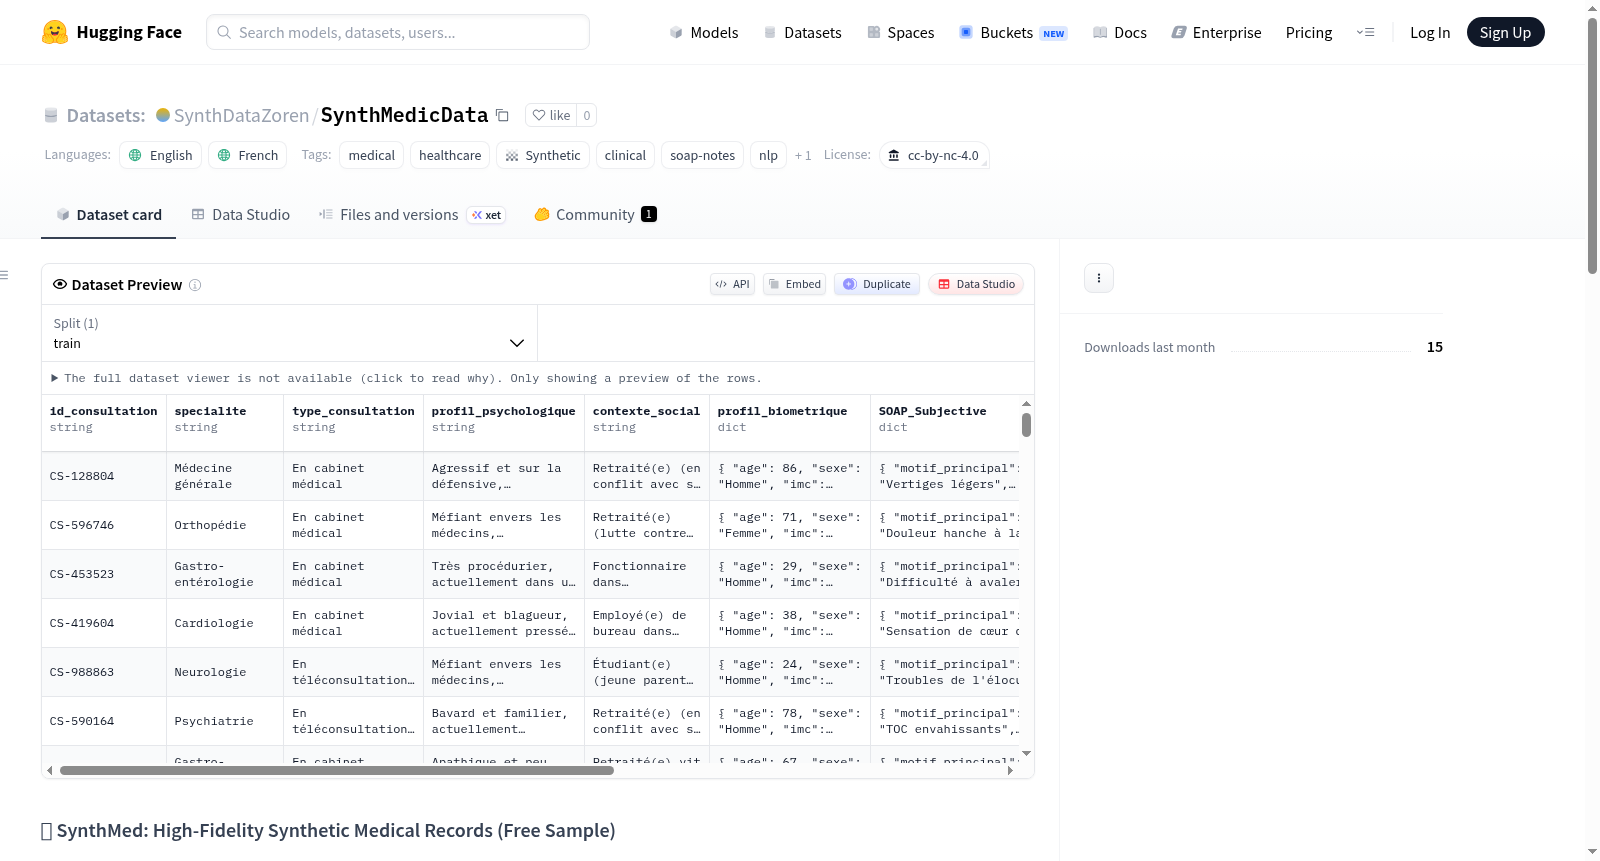Click the clinical tag
Viewport: 1600px width, 861px height.
click(625, 155)
